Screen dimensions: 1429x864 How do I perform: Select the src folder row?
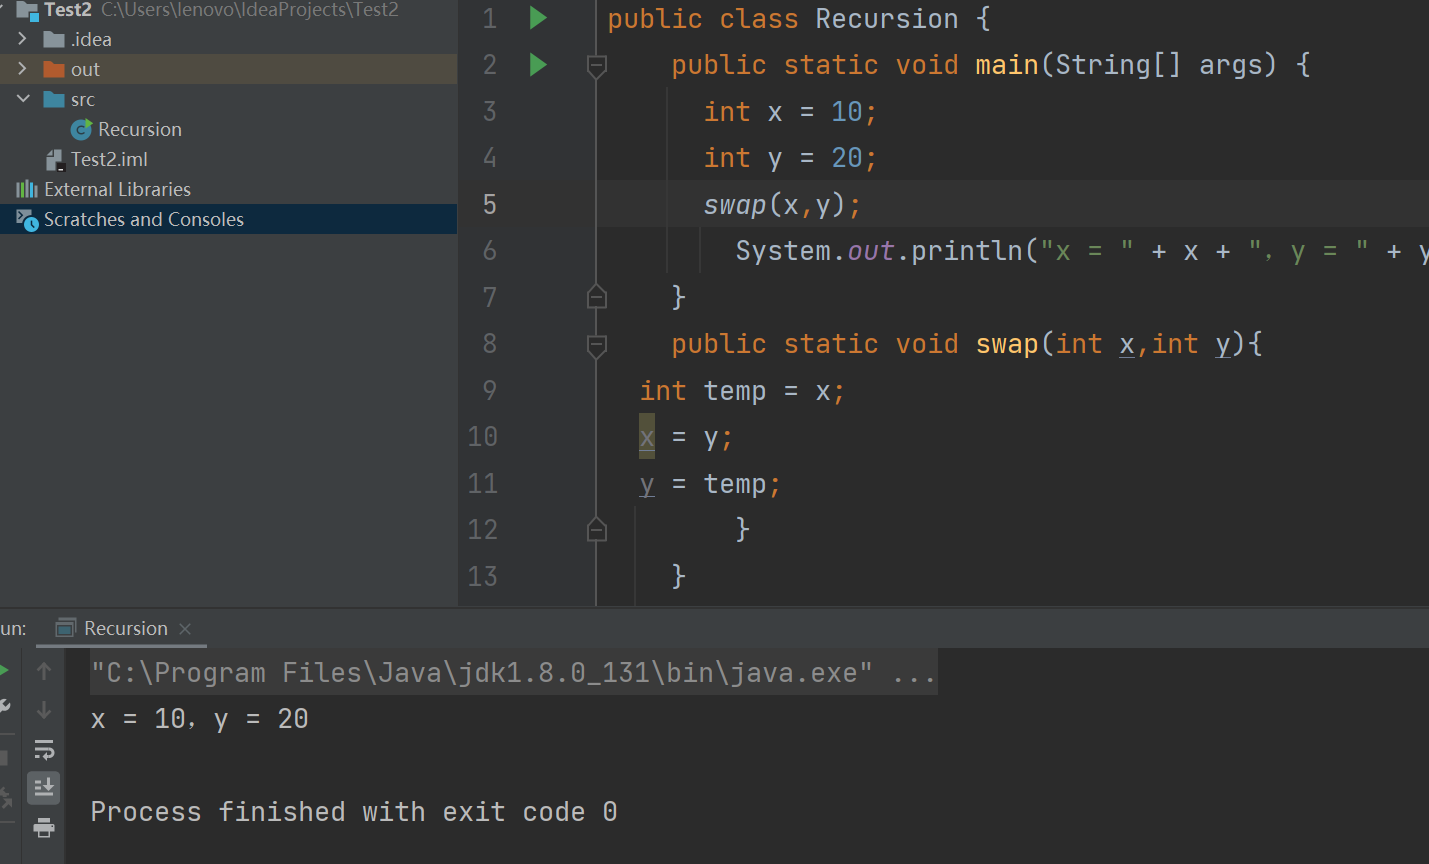click(228, 99)
